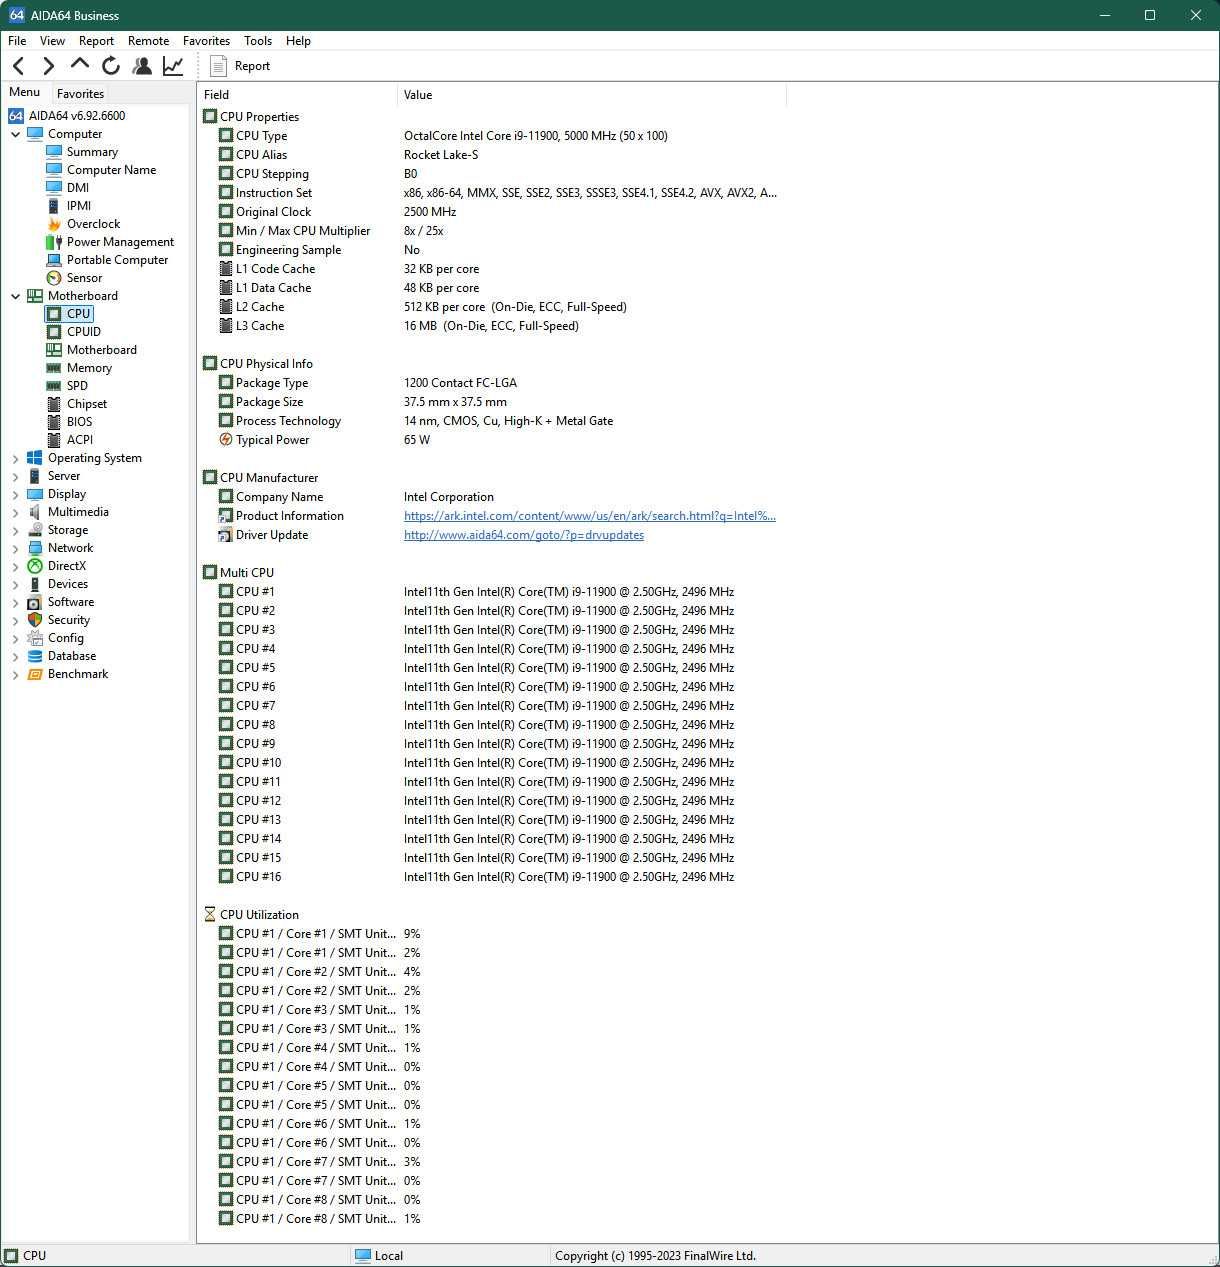Select the DMI tree icon
The height and width of the screenshot is (1267, 1220).
(x=54, y=188)
